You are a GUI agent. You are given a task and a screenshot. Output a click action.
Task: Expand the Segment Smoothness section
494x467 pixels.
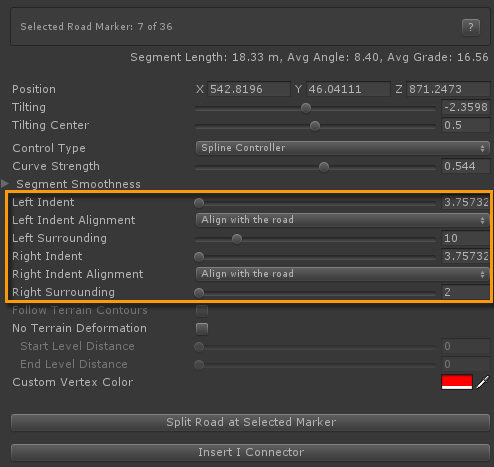point(5,183)
